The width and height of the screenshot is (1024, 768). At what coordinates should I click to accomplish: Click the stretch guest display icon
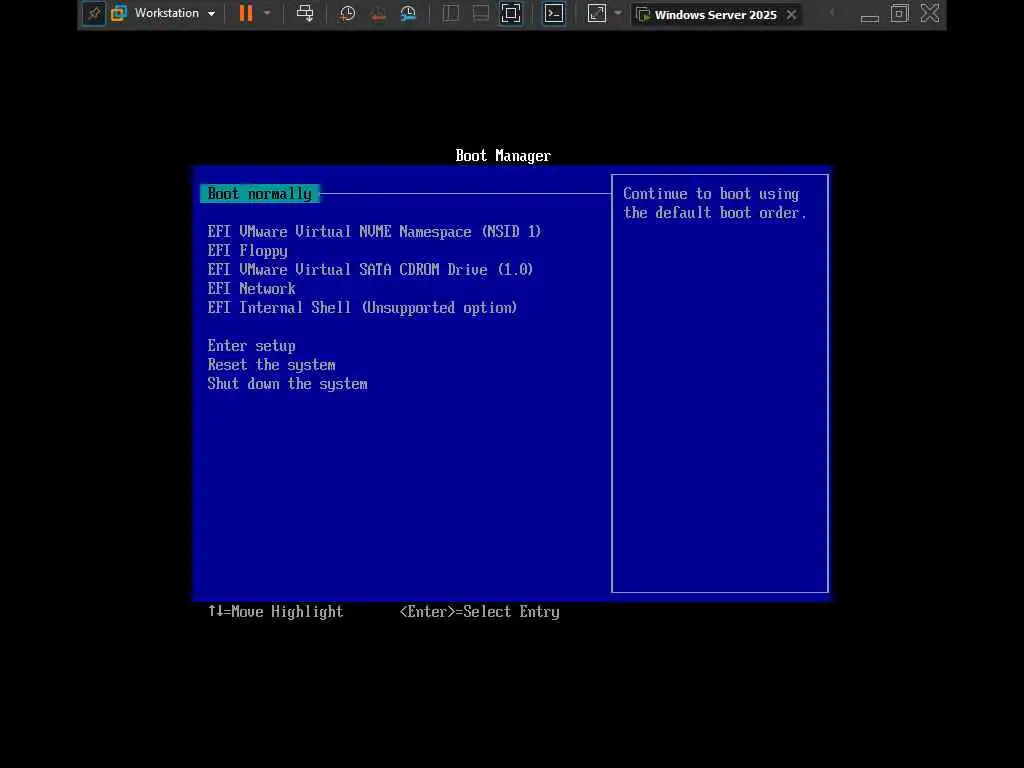pos(597,14)
